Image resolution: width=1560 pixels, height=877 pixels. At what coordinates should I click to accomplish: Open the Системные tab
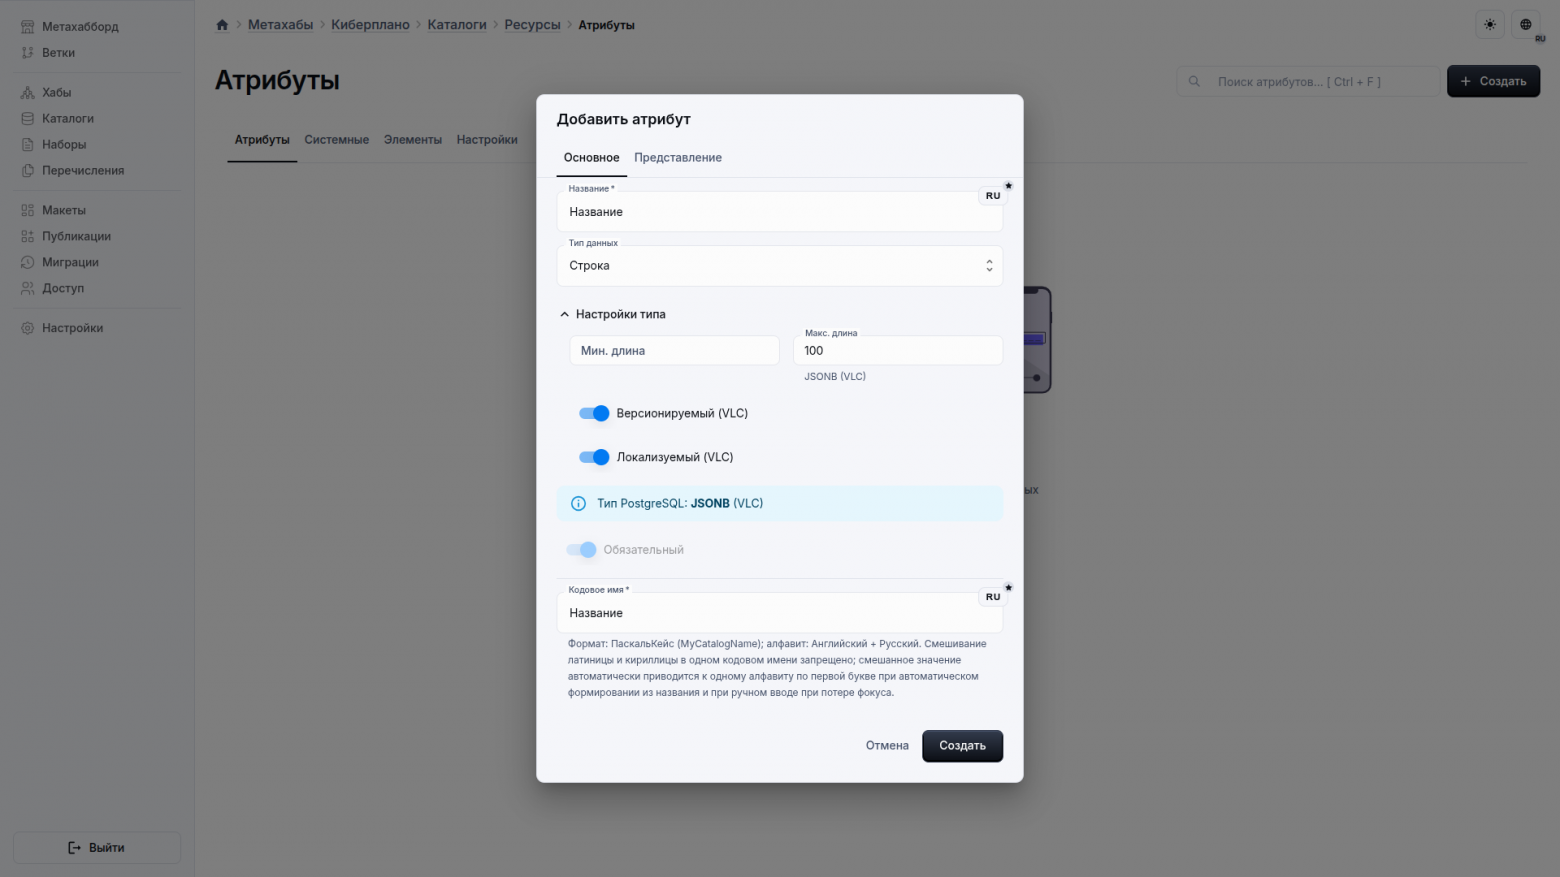click(x=336, y=140)
